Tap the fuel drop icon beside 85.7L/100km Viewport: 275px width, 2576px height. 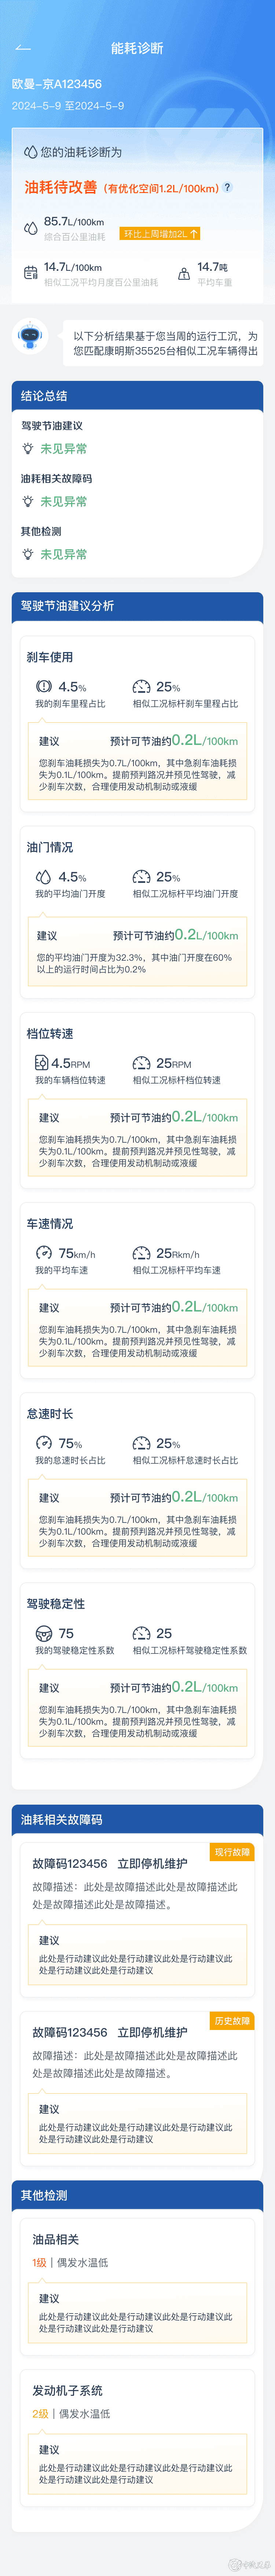tap(31, 228)
